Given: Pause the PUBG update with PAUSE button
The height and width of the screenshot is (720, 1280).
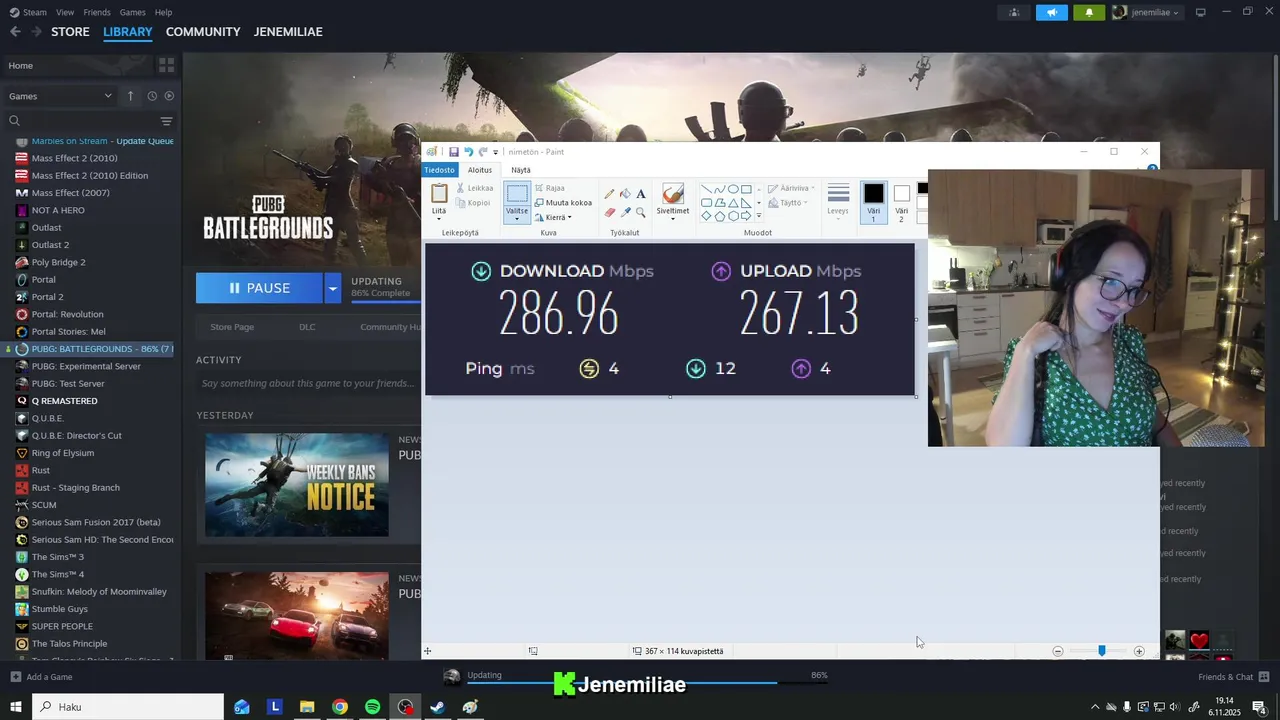Looking at the screenshot, I should pos(259,288).
